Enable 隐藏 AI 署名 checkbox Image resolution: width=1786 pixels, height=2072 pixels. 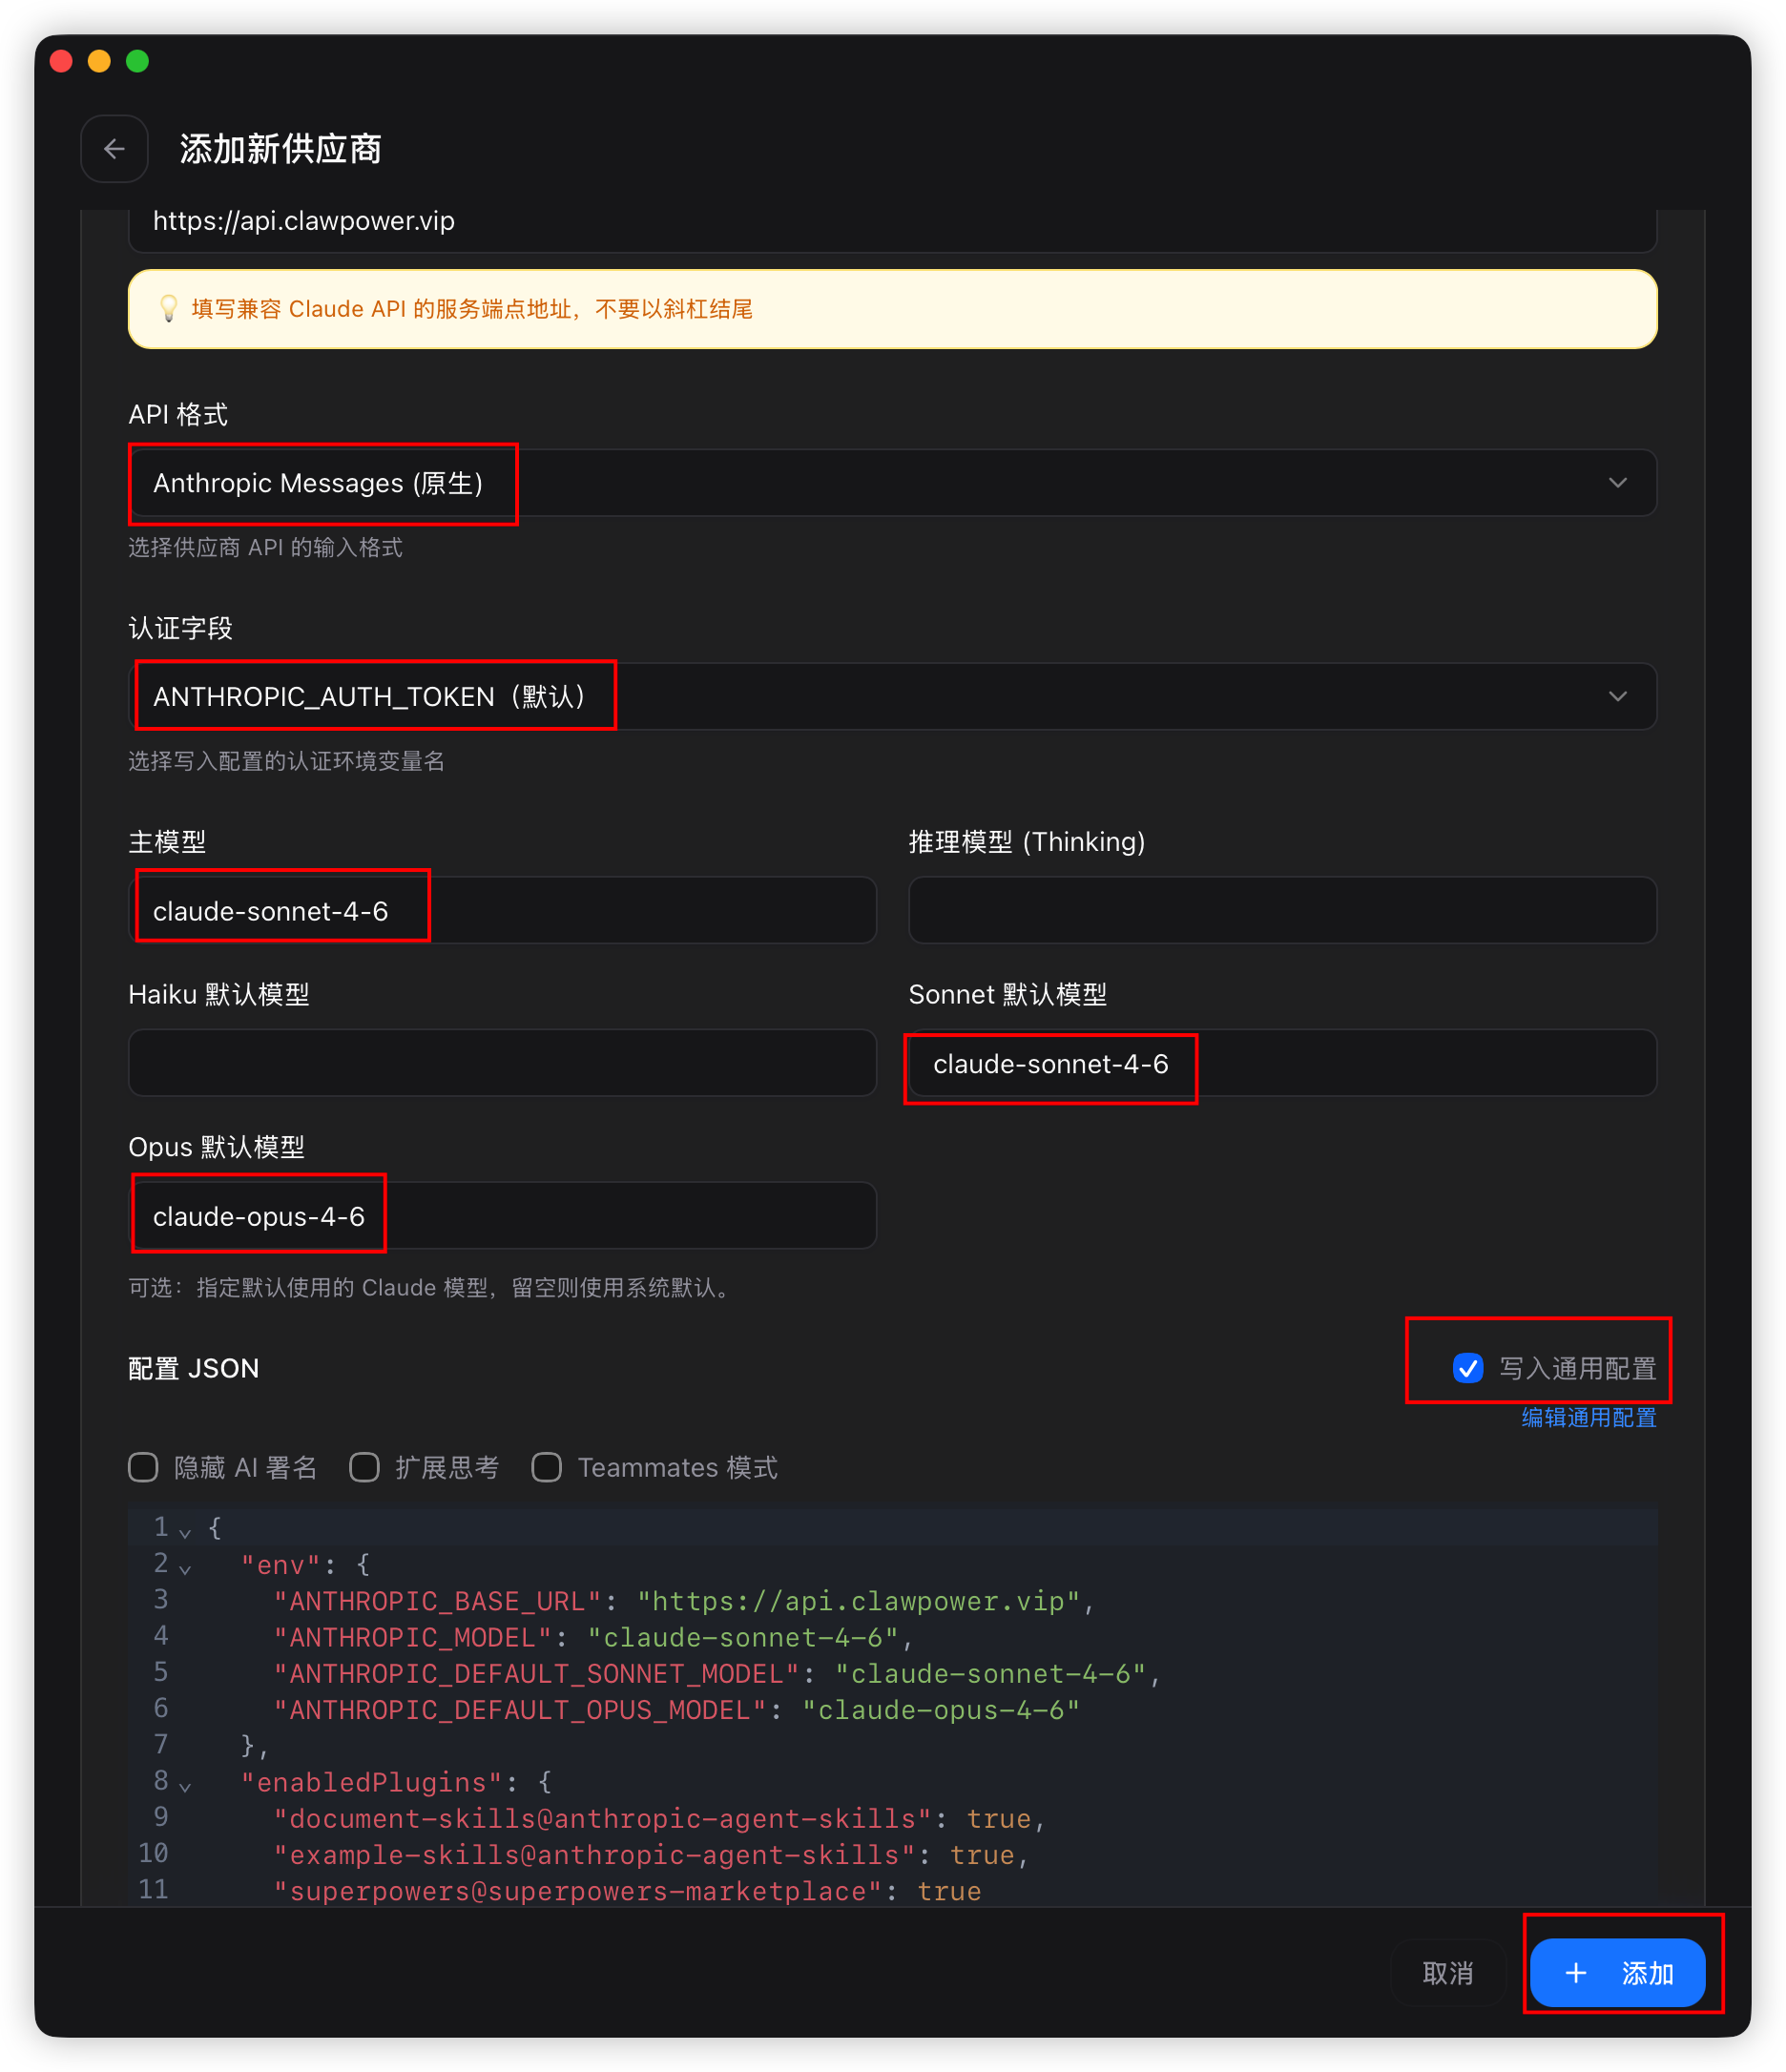click(143, 1467)
